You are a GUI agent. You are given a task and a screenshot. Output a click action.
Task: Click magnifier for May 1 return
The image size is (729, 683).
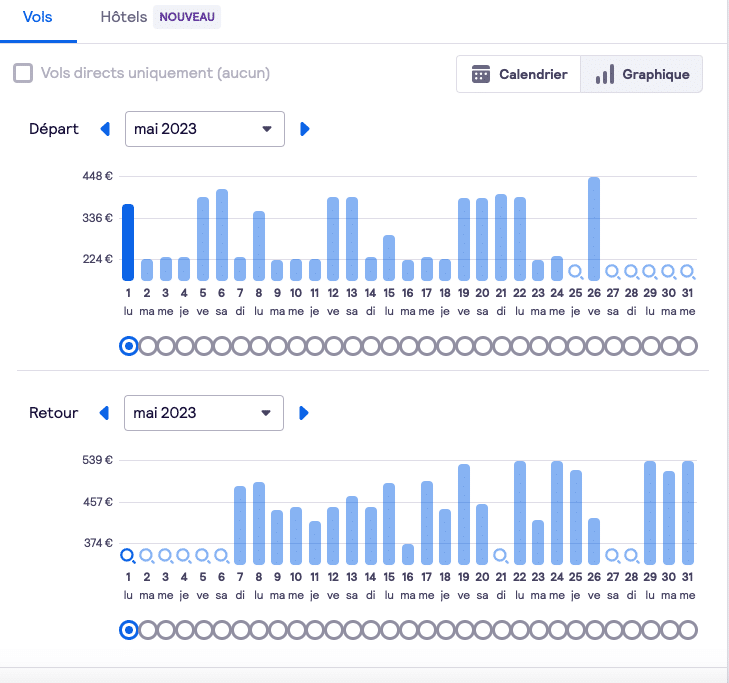128,555
